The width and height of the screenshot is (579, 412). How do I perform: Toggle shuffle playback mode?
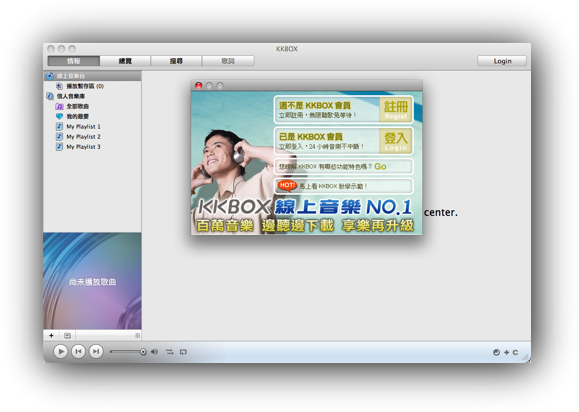[169, 352]
